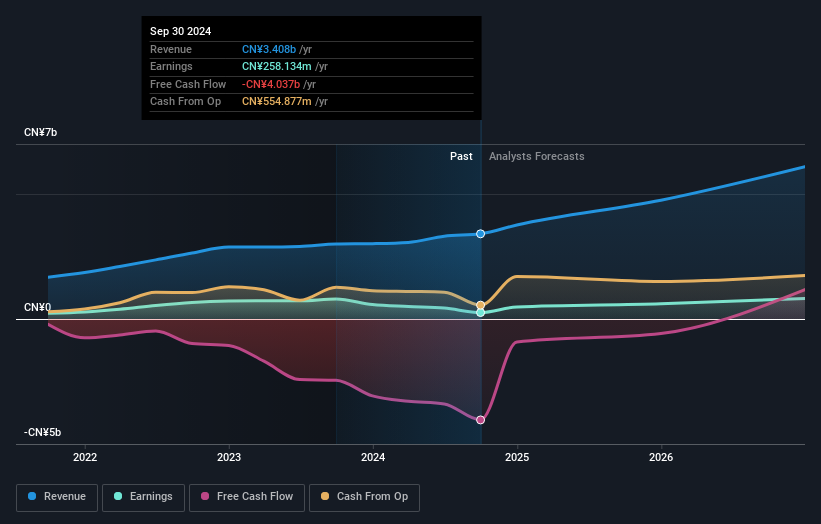Click the blue Revenue data point marker
The height and width of the screenshot is (524, 821).
[x=480, y=233]
